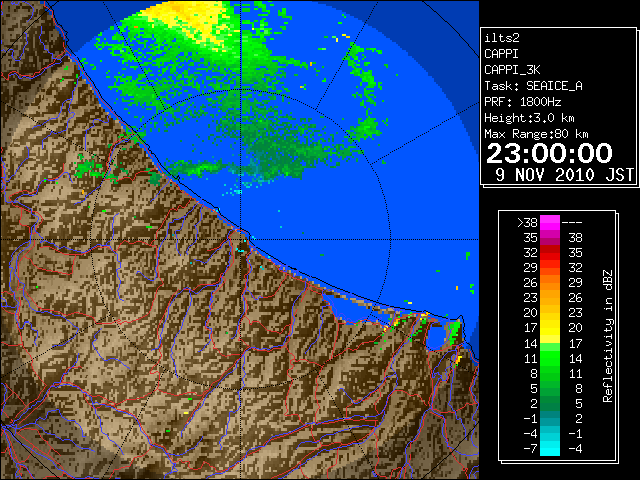This screenshot has width=640, height=480.
Task: Click the 'CAPPI_3K' text line
Action: tap(512, 70)
